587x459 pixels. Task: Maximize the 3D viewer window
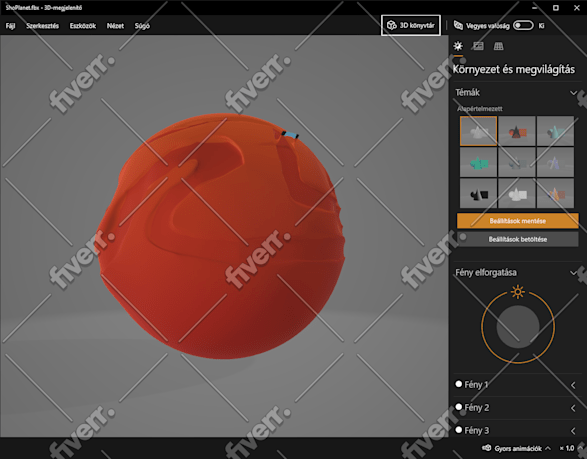click(x=556, y=7)
